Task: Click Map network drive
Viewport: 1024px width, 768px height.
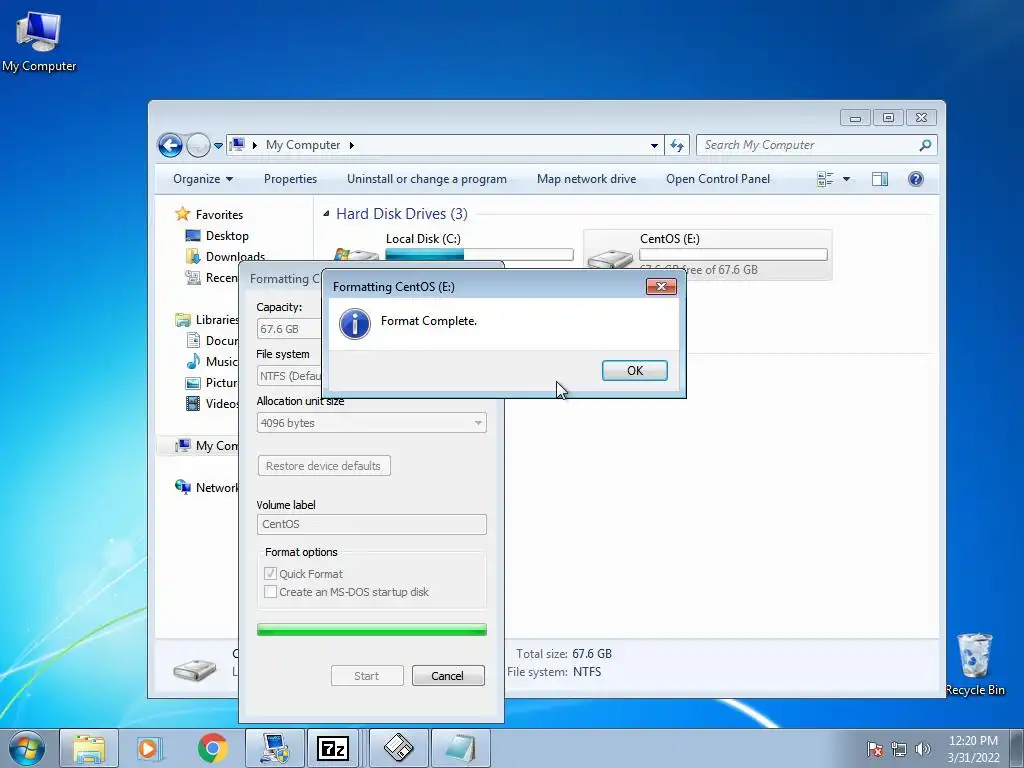Action: pyautogui.click(x=586, y=179)
